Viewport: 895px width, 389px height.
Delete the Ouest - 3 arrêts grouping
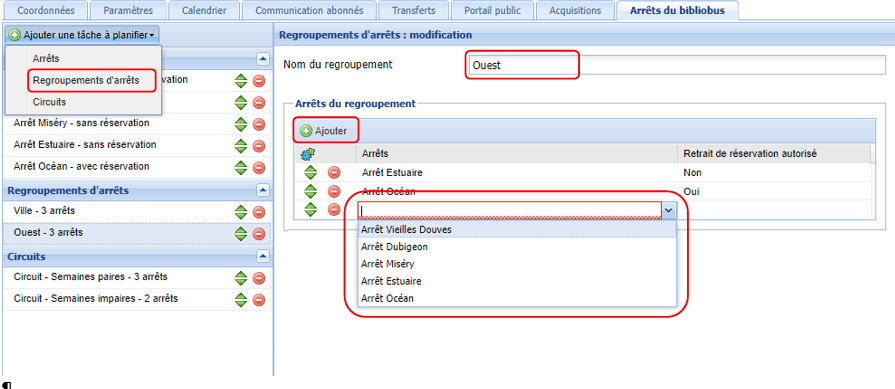point(259,234)
